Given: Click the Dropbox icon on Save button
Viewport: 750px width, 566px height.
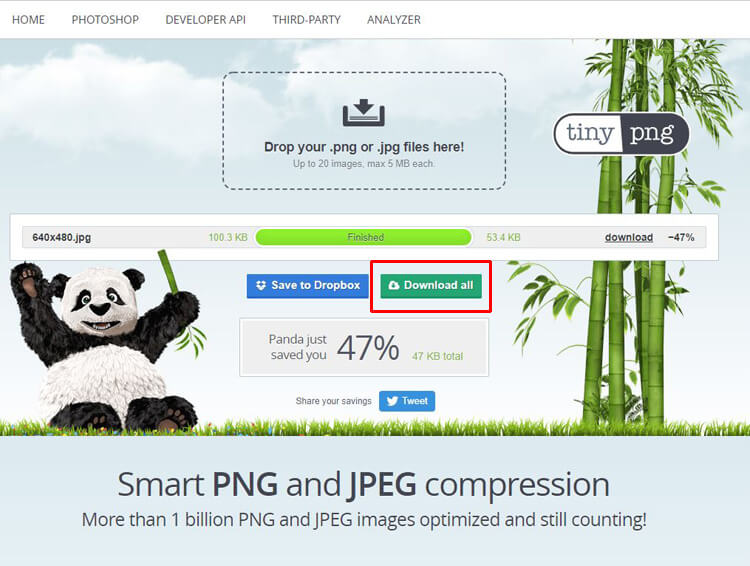Looking at the screenshot, I should point(261,285).
